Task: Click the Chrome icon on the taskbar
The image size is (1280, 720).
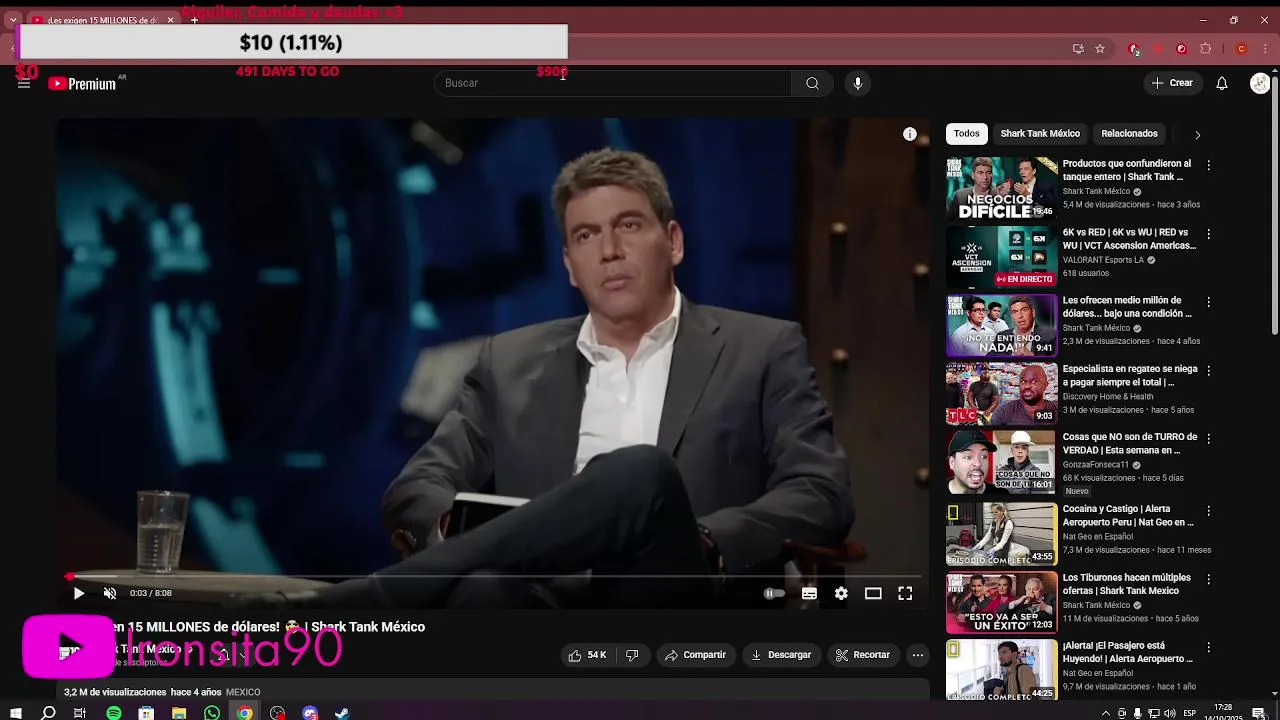Action: [x=245, y=713]
